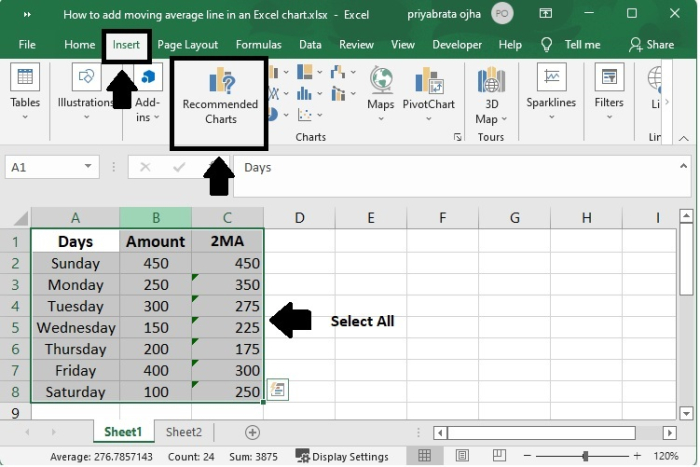Expand the Name Box dropdown
The height and width of the screenshot is (467, 700).
tap(88, 167)
